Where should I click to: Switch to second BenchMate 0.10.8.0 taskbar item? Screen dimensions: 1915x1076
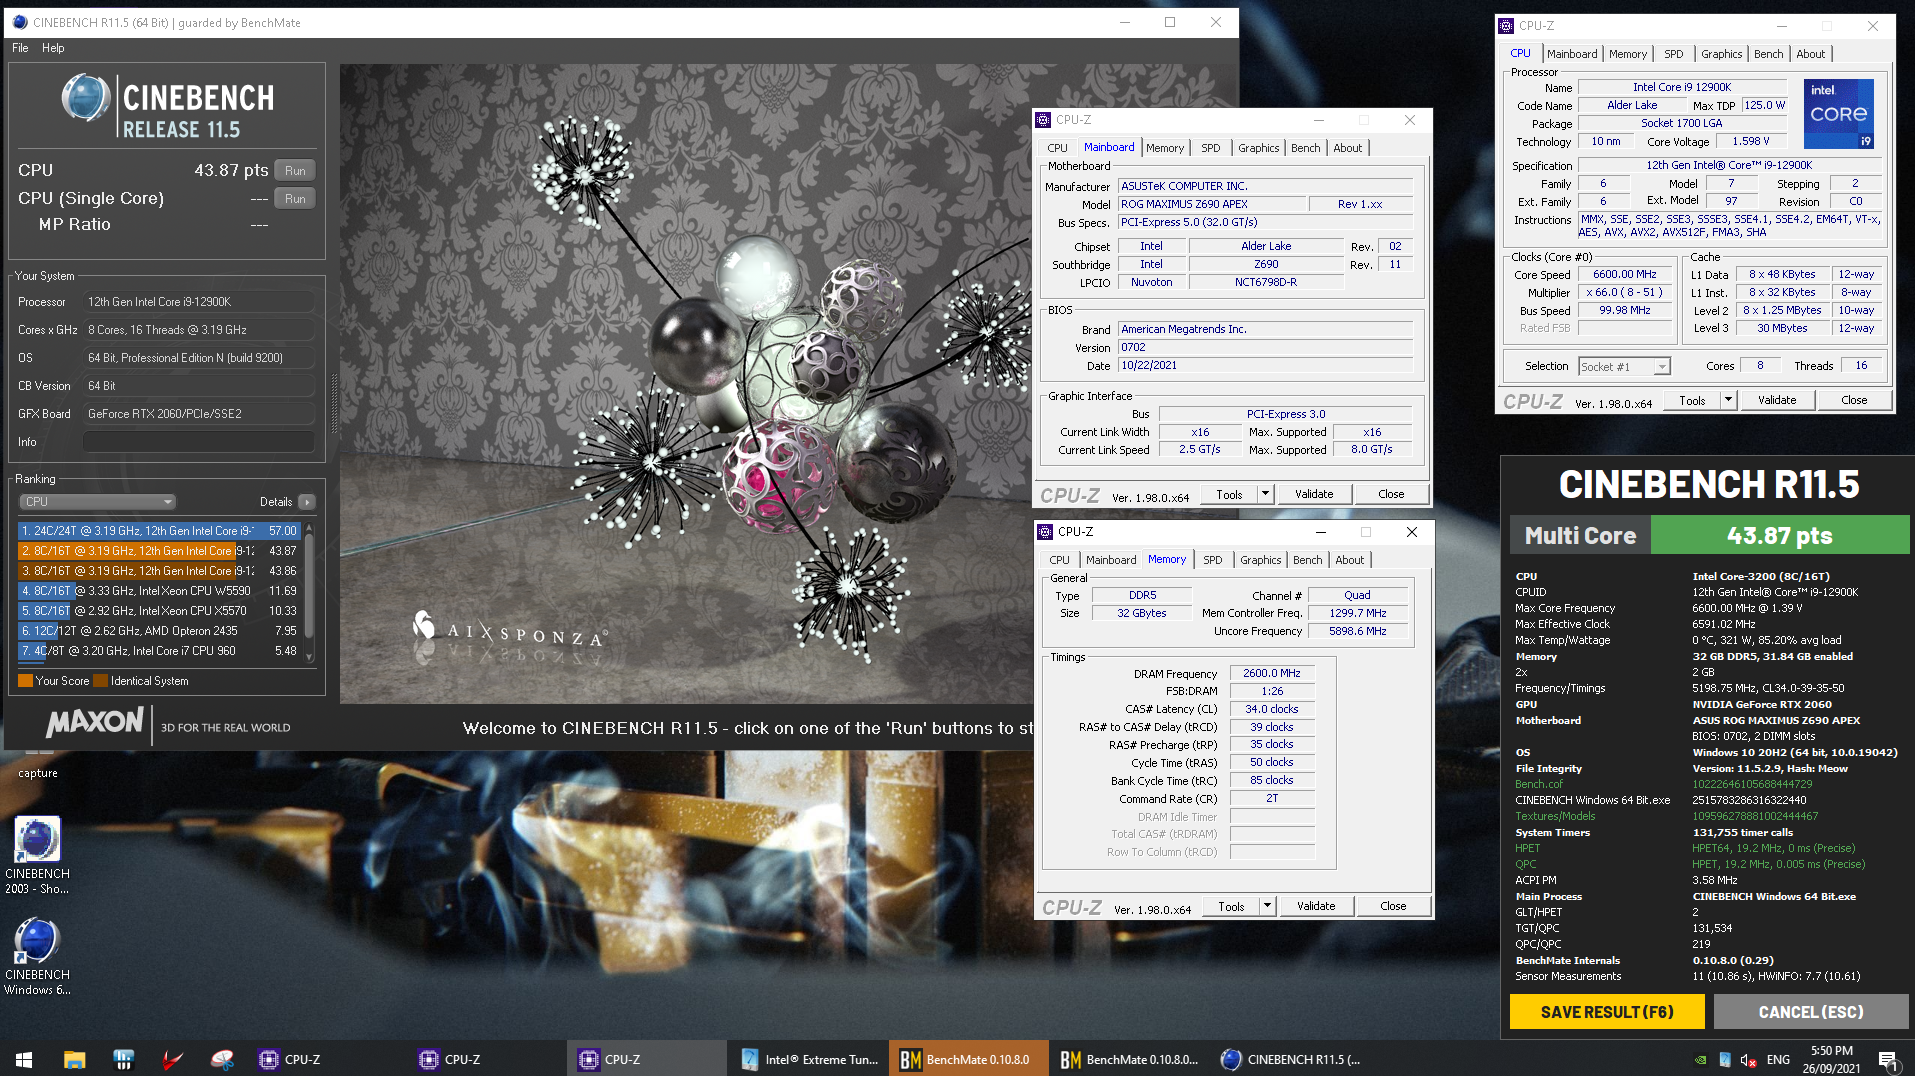click(1128, 1059)
